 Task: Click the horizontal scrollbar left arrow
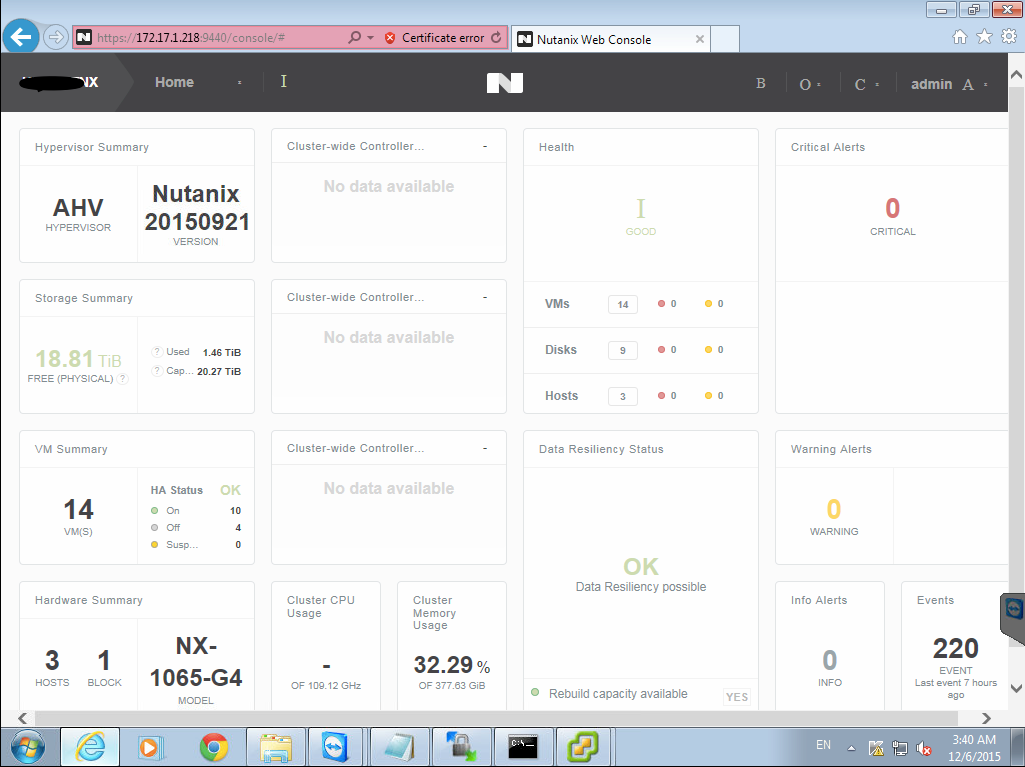(x=22, y=718)
